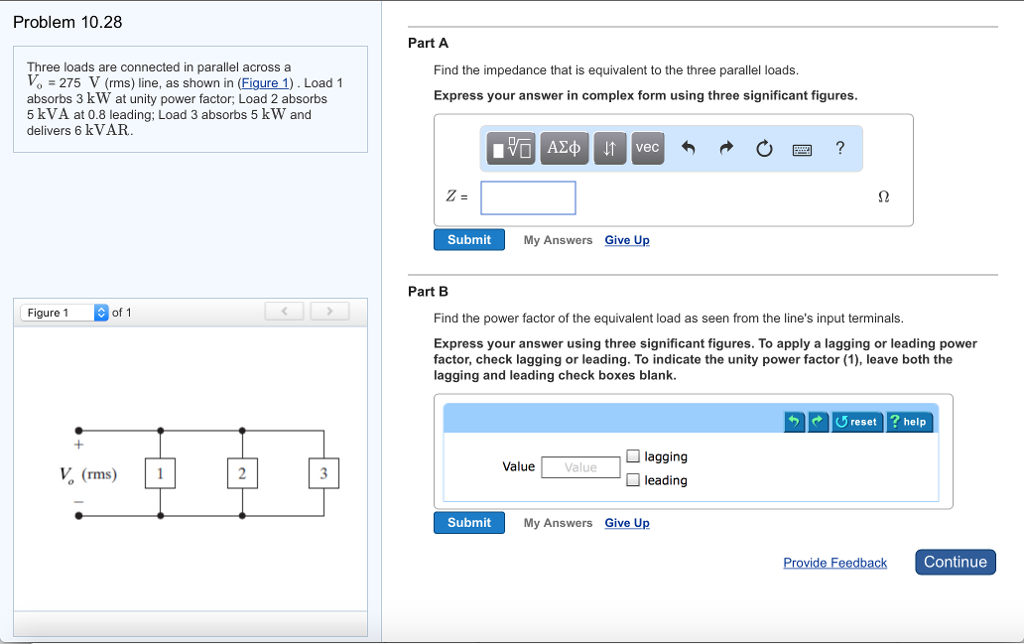Click the next figure arrow
Image resolution: width=1024 pixels, height=644 pixels.
[329, 311]
